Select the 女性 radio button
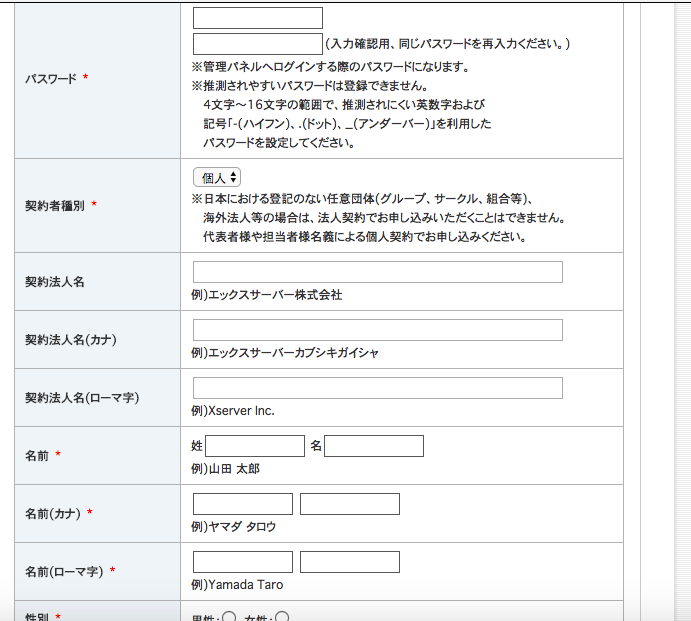691x621 pixels. pos(282,617)
